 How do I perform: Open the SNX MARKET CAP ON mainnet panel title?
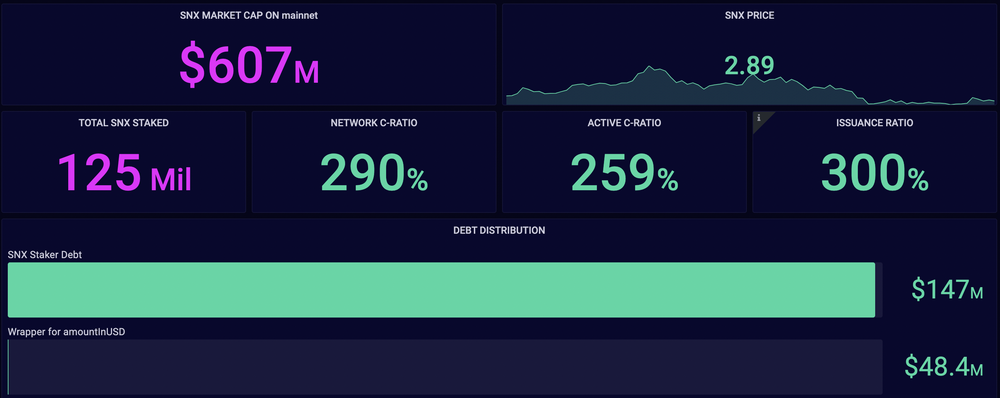pyautogui.click(x=249, y=15)
